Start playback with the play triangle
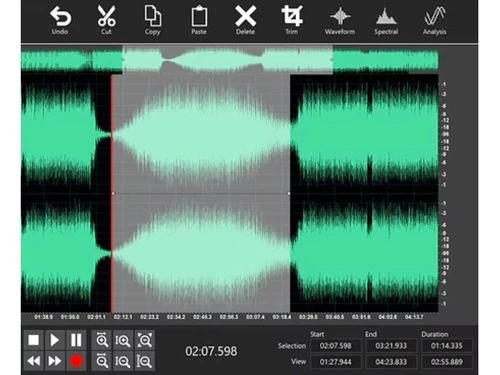This screenshot has height=375, width=500. point(55,340)
